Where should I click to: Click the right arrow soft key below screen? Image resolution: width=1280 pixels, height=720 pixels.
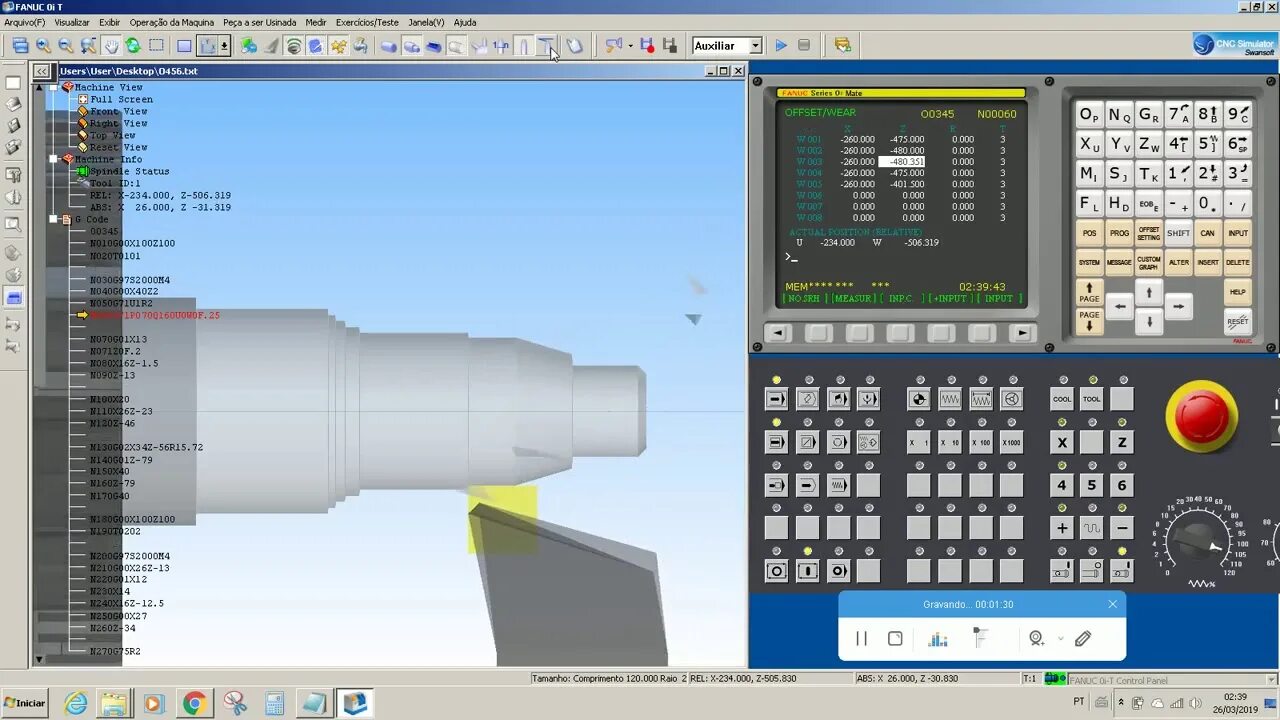tap(1021, 333)
